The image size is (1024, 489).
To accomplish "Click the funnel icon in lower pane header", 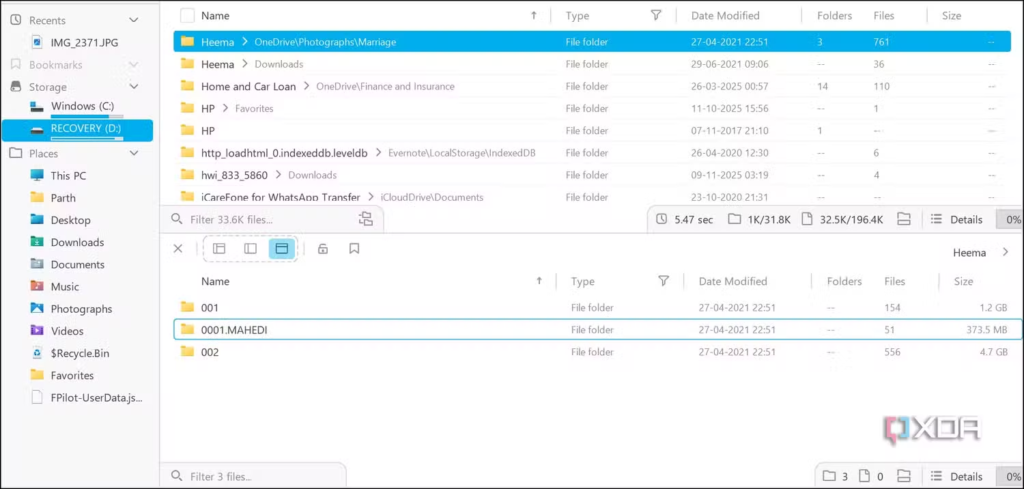I will pyautogui.click(x=663, y=282).
